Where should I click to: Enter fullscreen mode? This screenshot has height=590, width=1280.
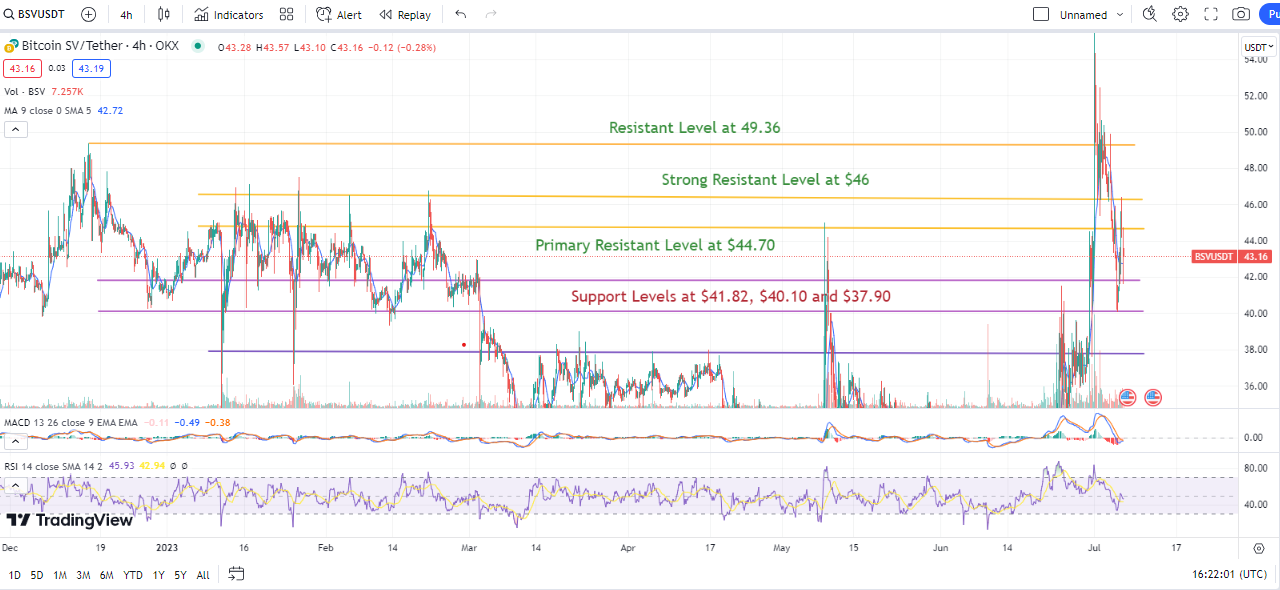pyautogui.click(x=1211, y=14)
